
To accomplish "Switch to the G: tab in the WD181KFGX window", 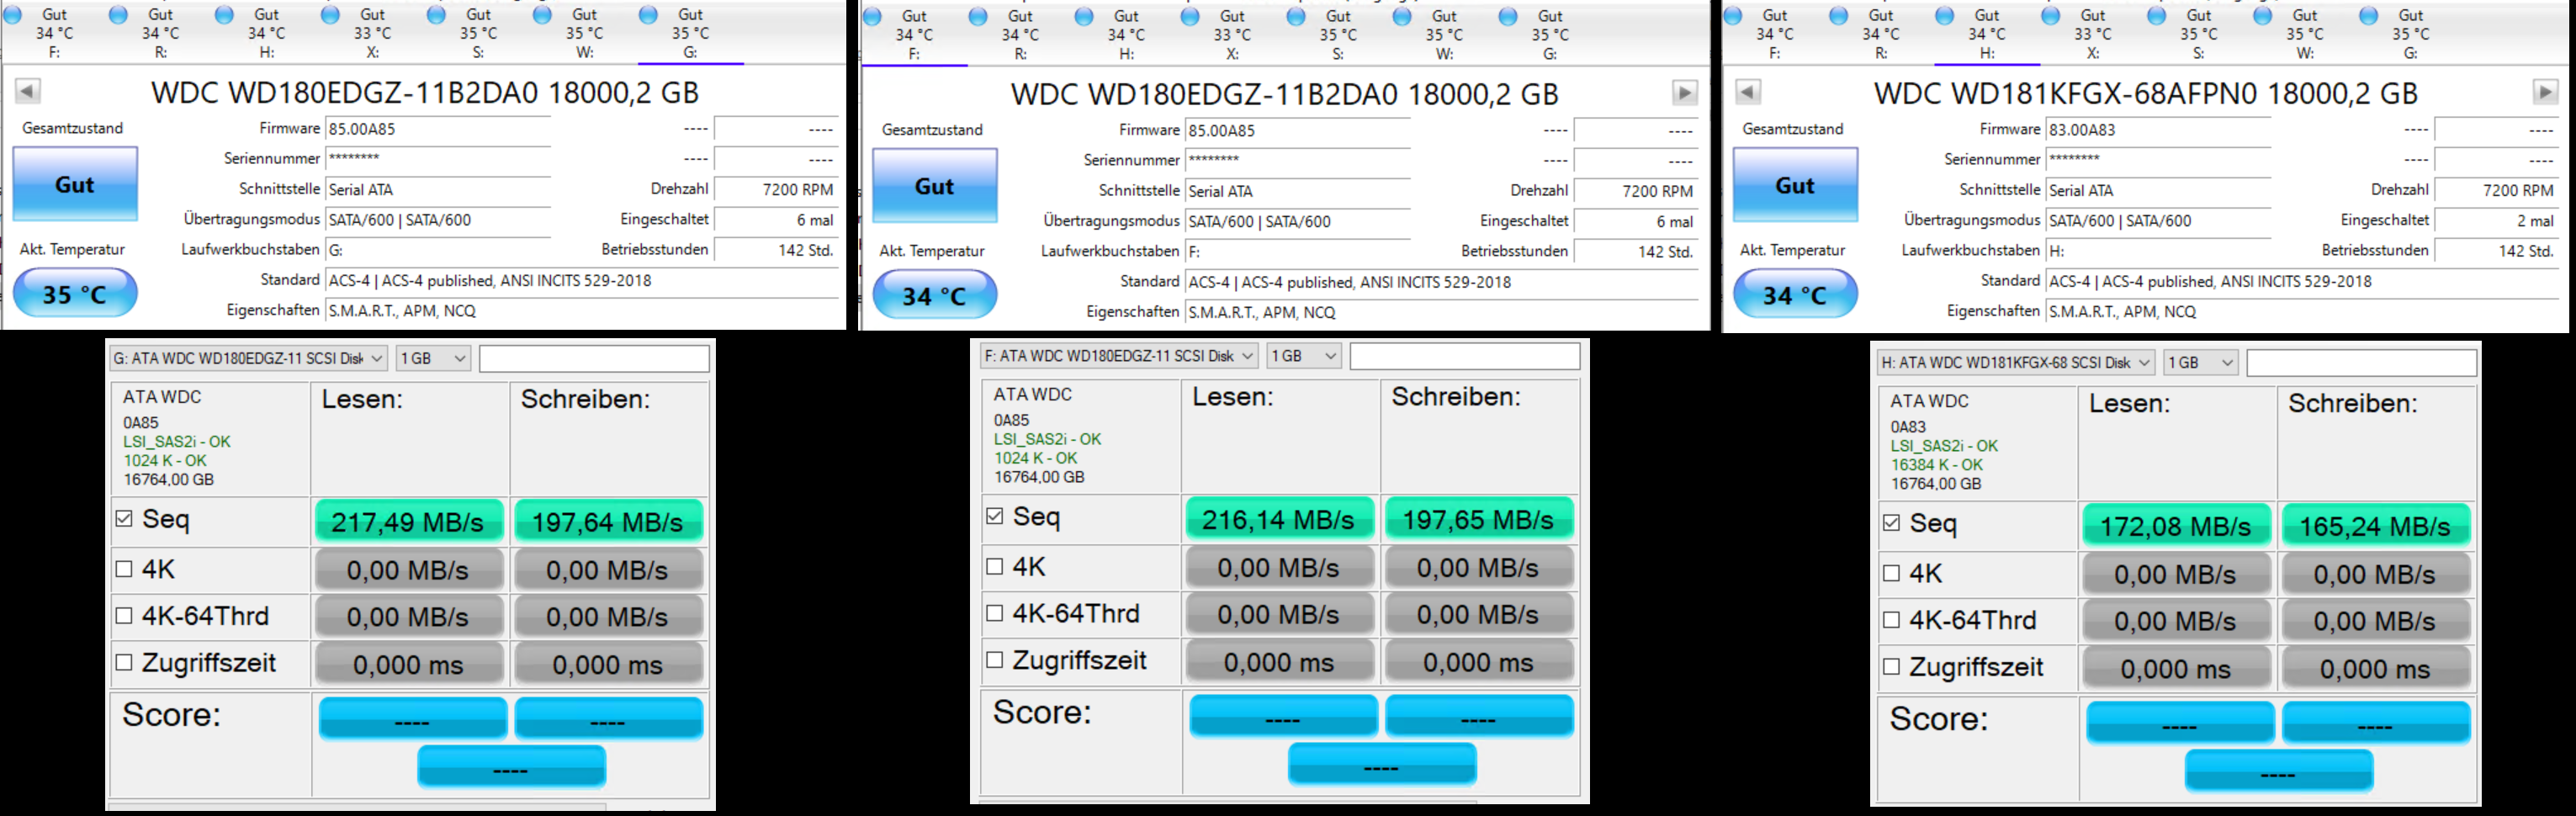I will tap(2411, 34).
